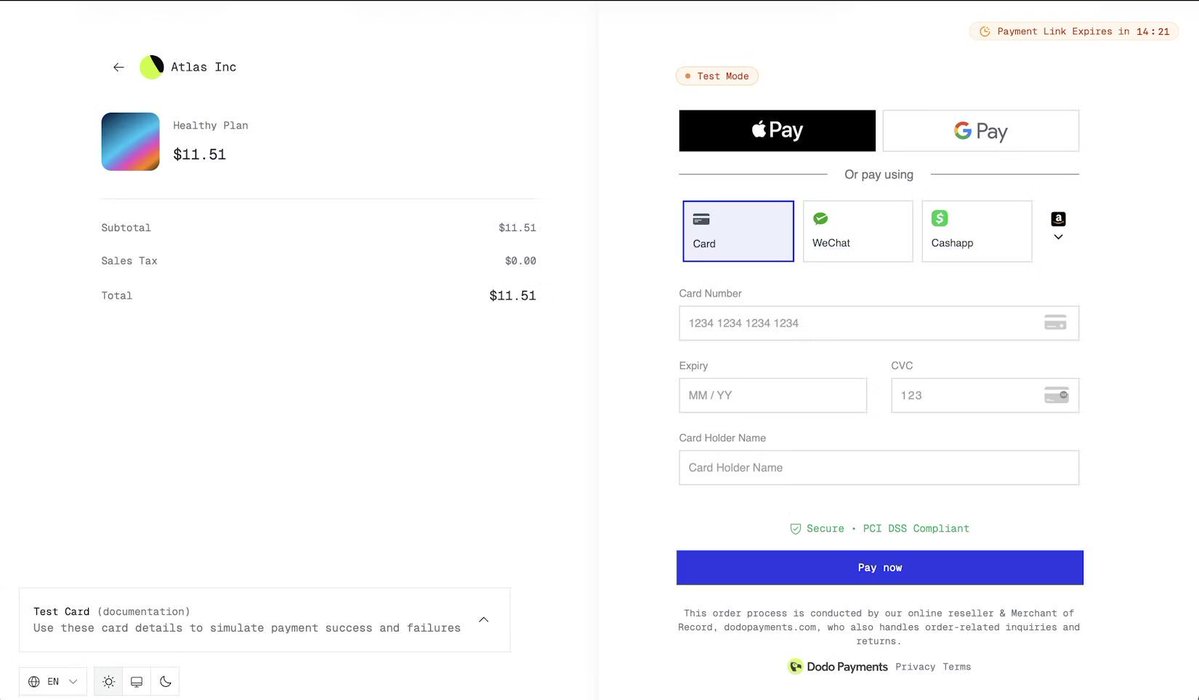Focus the Expiry MM / YY field

772,396
